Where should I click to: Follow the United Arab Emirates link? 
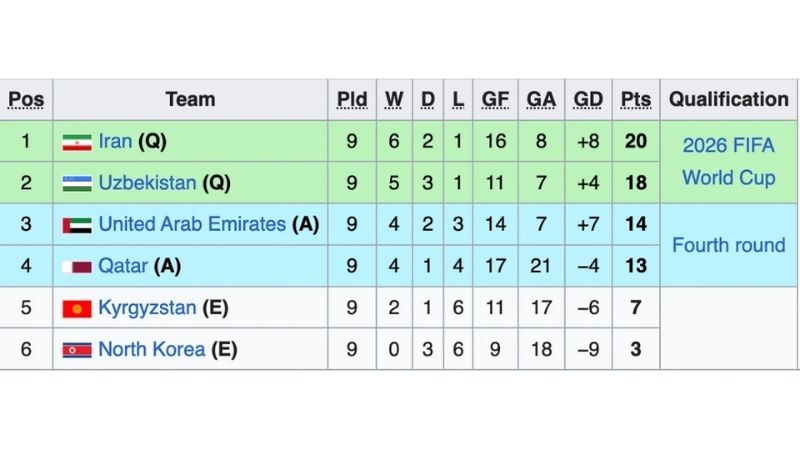point(192,225)
